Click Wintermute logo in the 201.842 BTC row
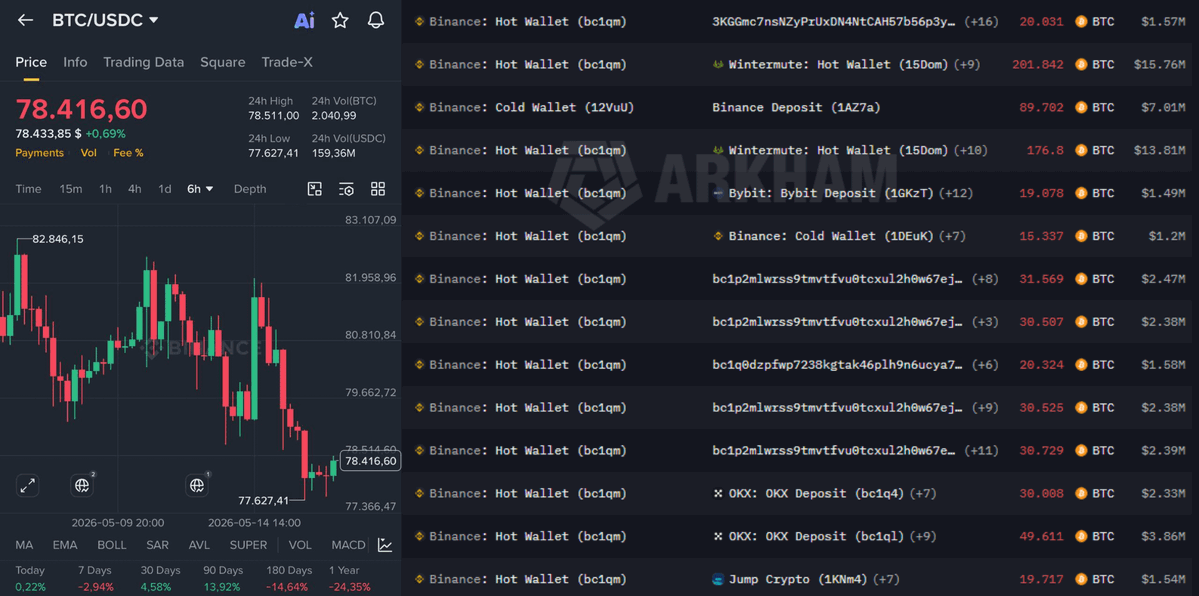 pos(718,65)
